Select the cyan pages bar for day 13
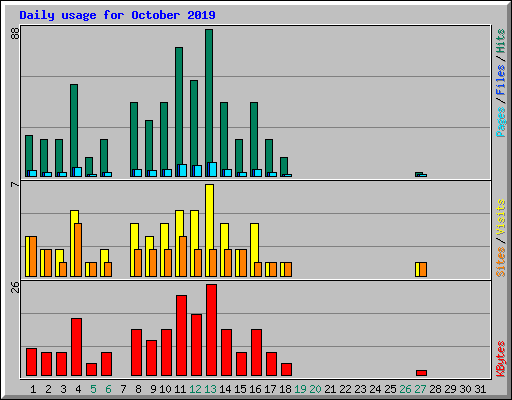Viewport: 512px width, 400px height. click(x=213, y=169)
